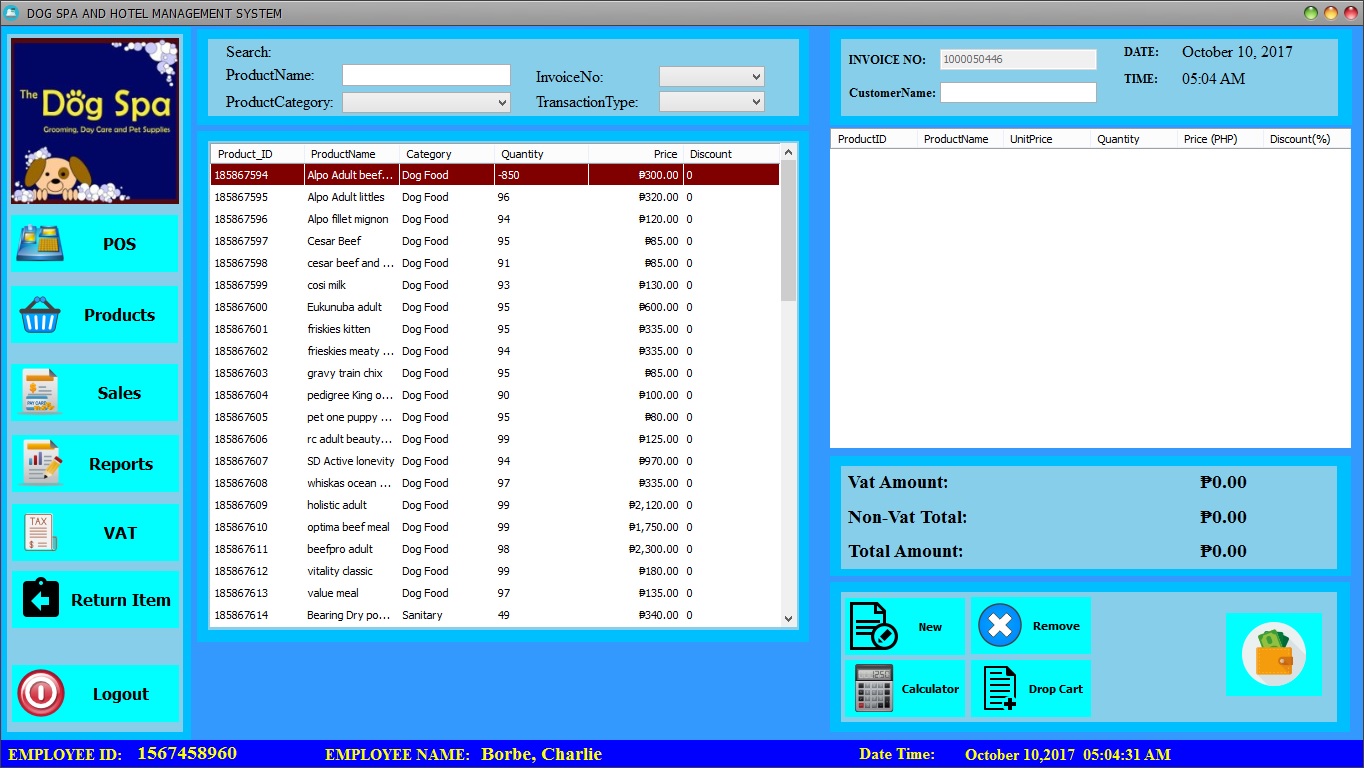Click the Logout button
This screenshot has width=1364, height=768.
click(94, 693)
